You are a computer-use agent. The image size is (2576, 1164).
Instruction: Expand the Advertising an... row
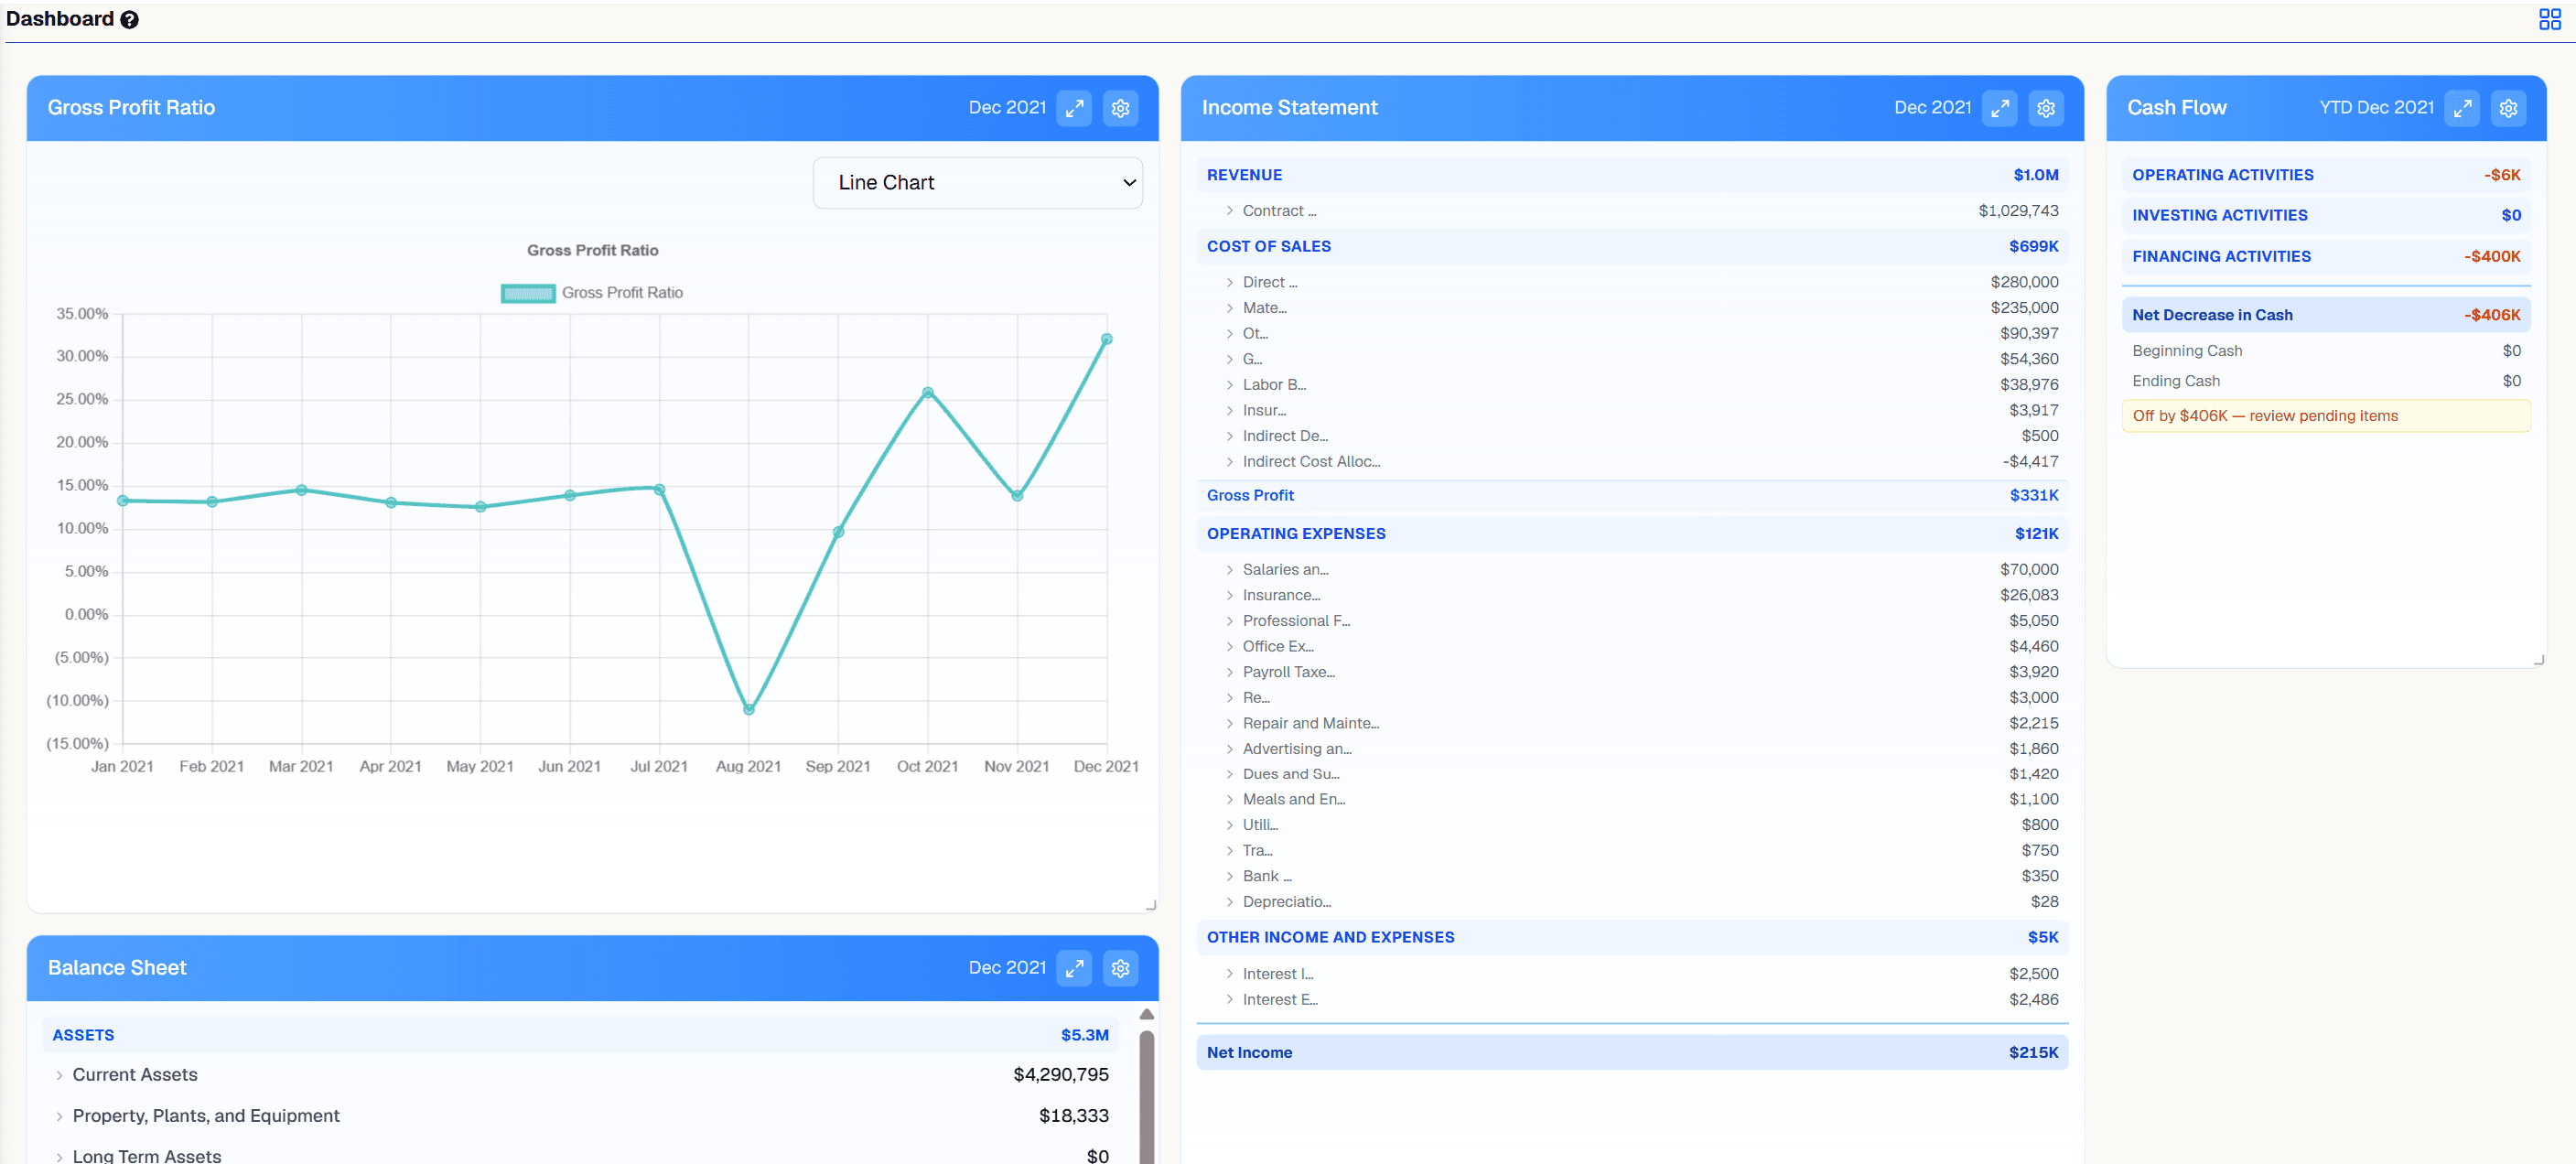(1229, 749)
